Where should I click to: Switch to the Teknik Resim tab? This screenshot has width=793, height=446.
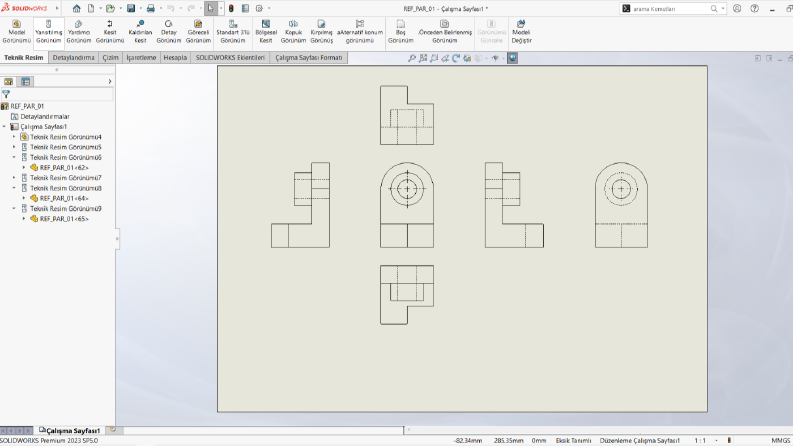pos(24,58)
